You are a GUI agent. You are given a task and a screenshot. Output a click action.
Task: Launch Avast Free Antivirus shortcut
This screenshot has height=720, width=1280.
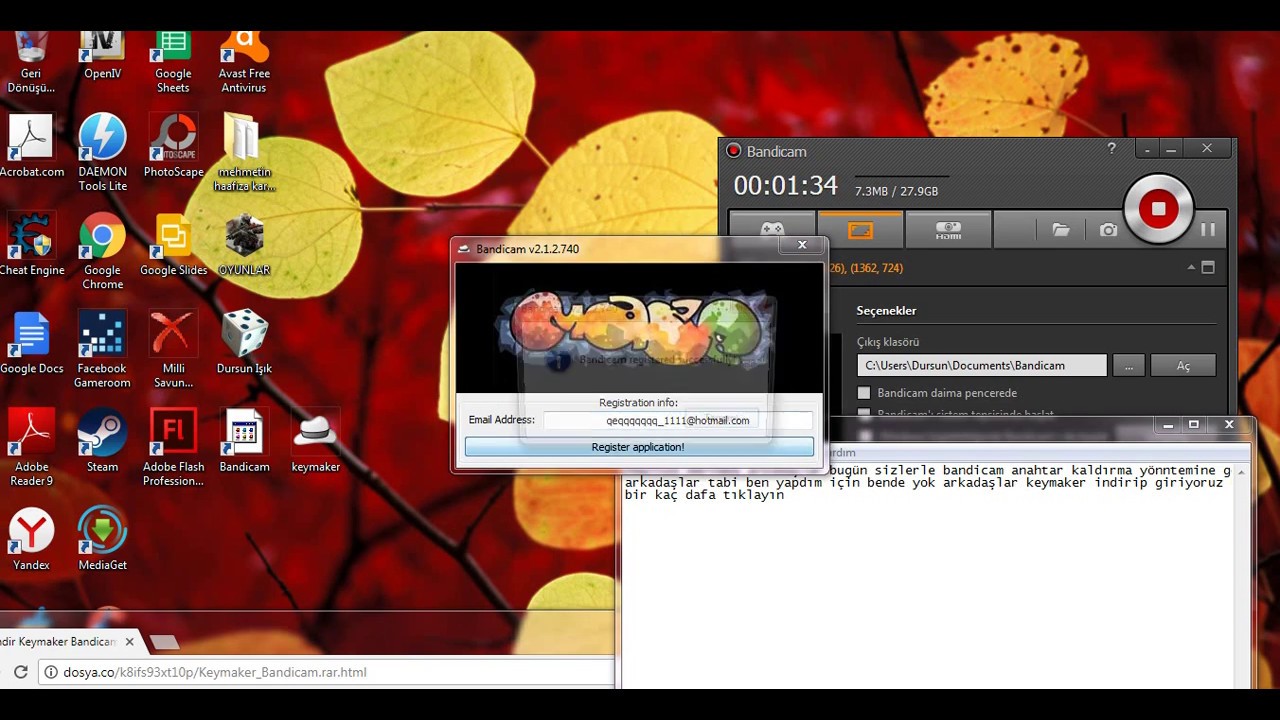[x=244, y=62]
